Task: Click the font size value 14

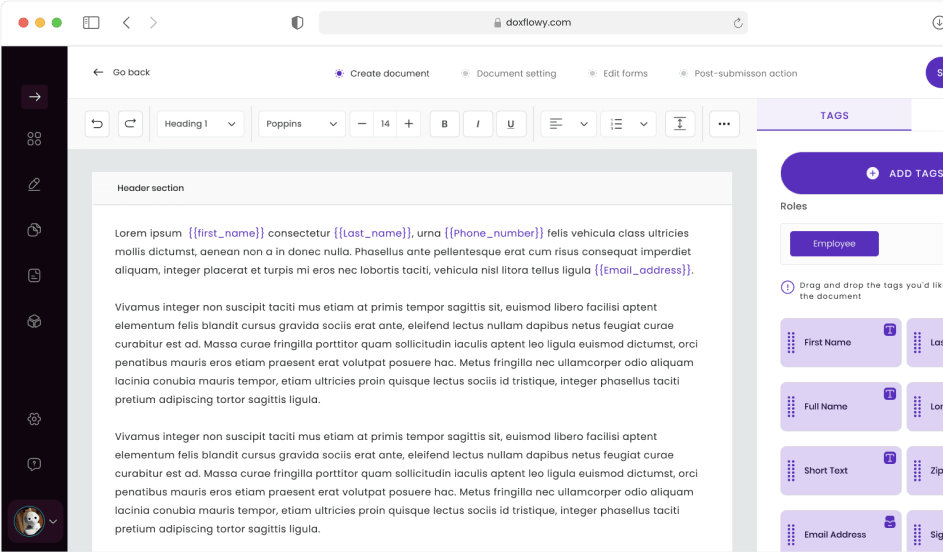Action: click(385, 124)
